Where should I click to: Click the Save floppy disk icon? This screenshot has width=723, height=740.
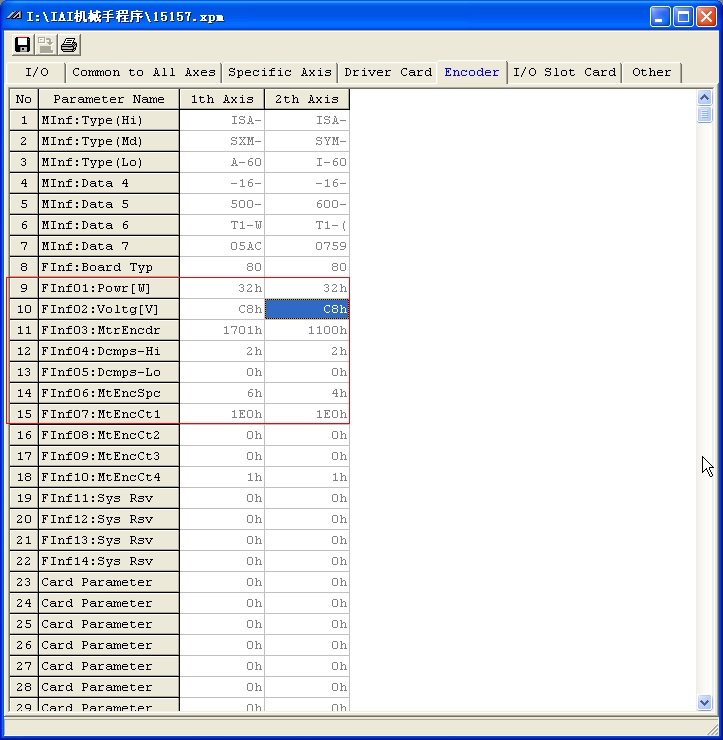point(22,44)
